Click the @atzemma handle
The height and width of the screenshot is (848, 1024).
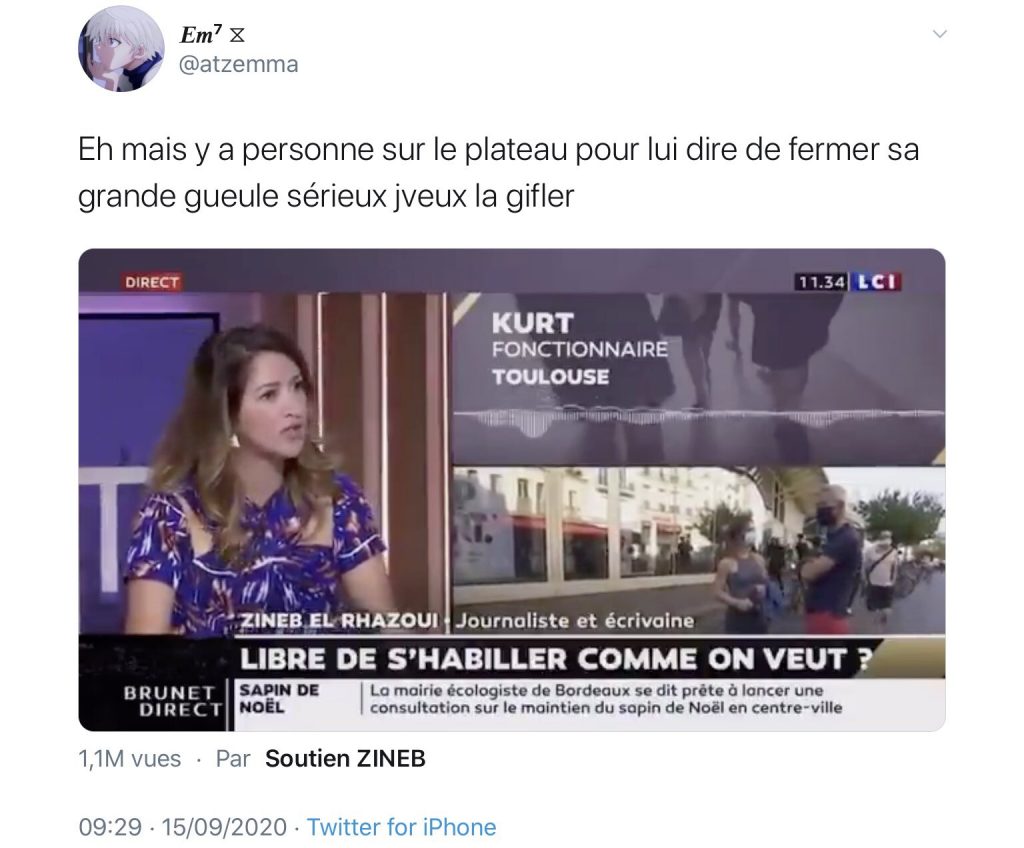(x=238, y=64)
